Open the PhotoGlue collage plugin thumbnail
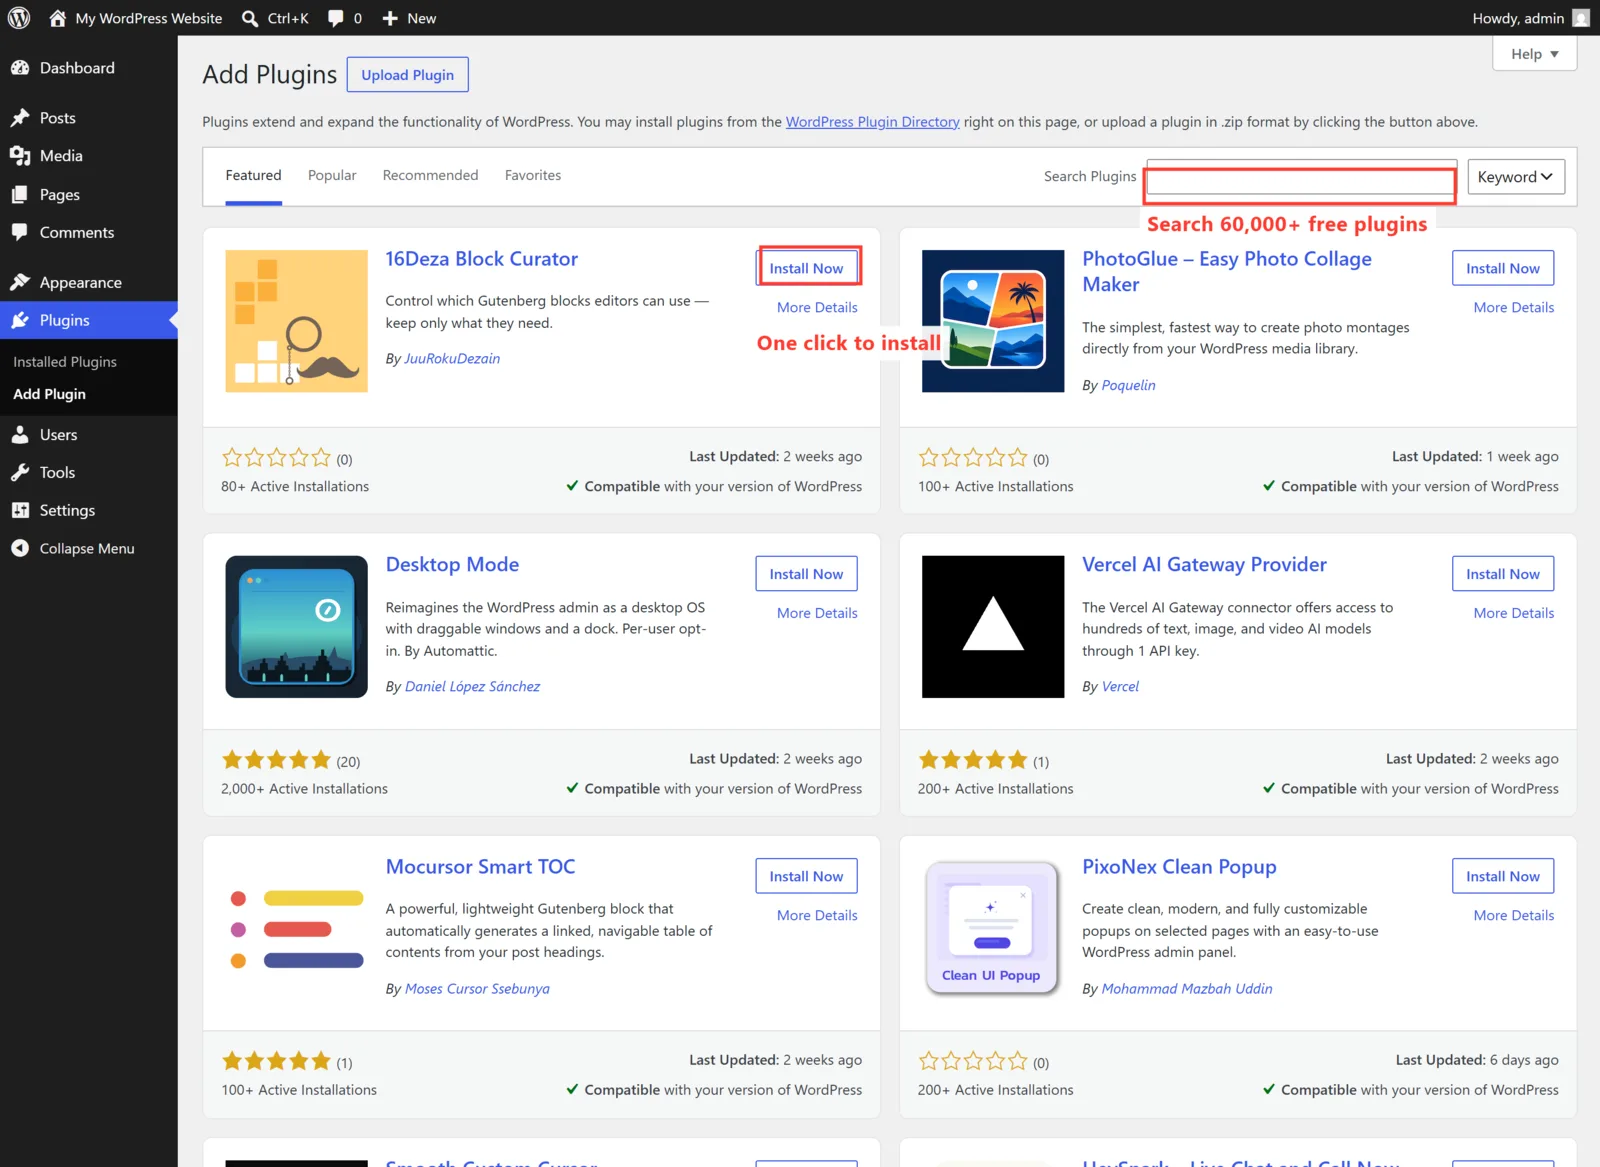This screenshot has width=1600, height=1167. [993, 321]
